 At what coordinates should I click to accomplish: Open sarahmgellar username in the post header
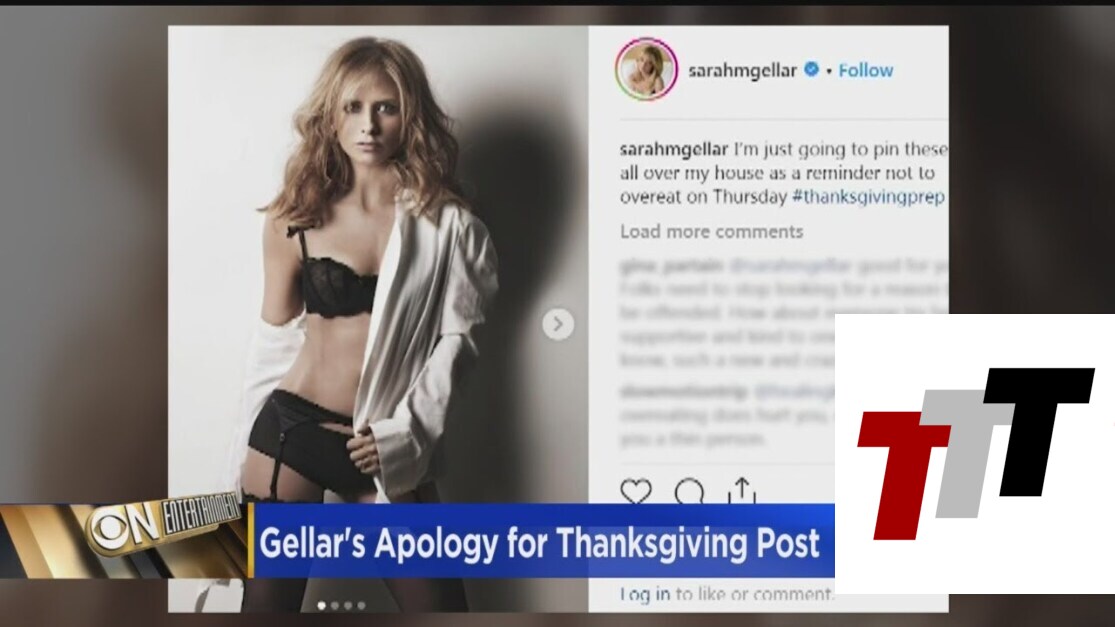742,70
